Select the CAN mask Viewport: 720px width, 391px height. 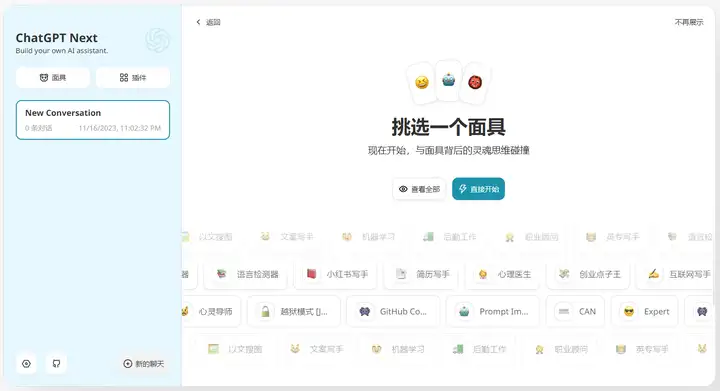point(575,312)
